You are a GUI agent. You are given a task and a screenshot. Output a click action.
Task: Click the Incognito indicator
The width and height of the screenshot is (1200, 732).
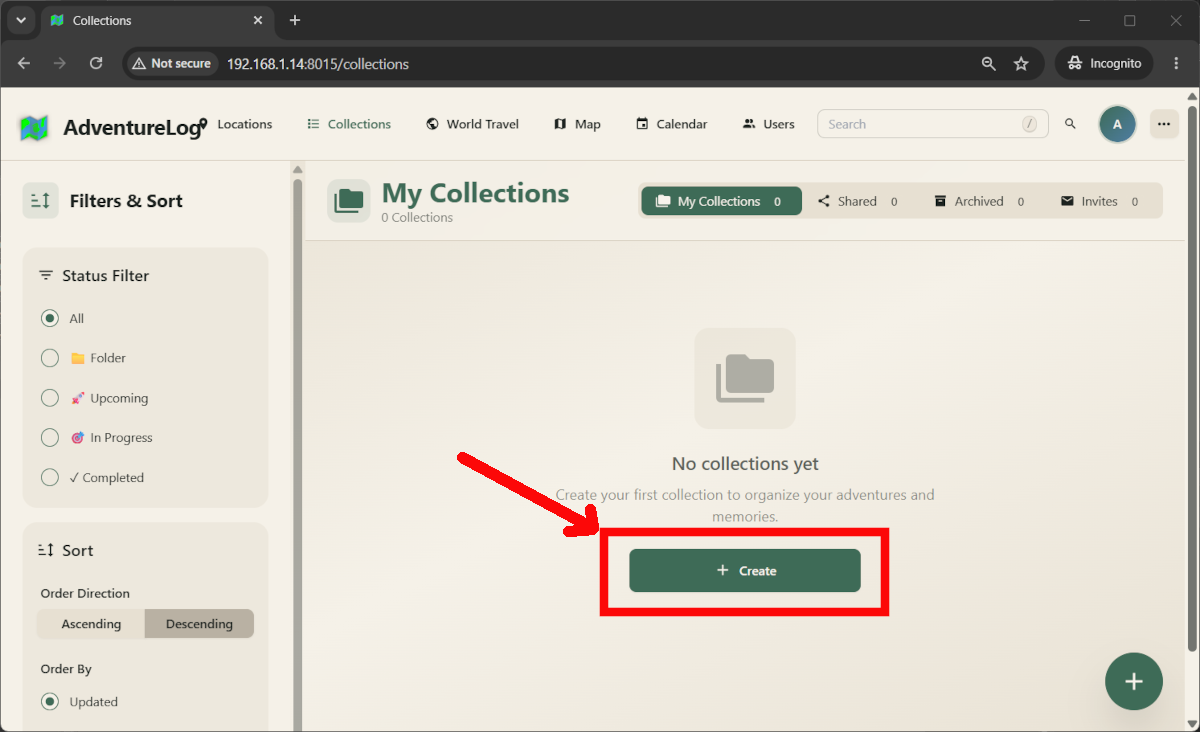click(1104, 63)
